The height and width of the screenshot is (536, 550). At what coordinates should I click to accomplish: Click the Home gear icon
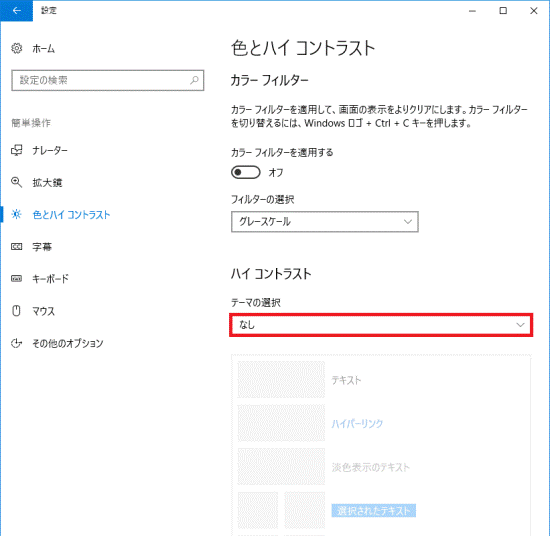(x=16, y=48)
